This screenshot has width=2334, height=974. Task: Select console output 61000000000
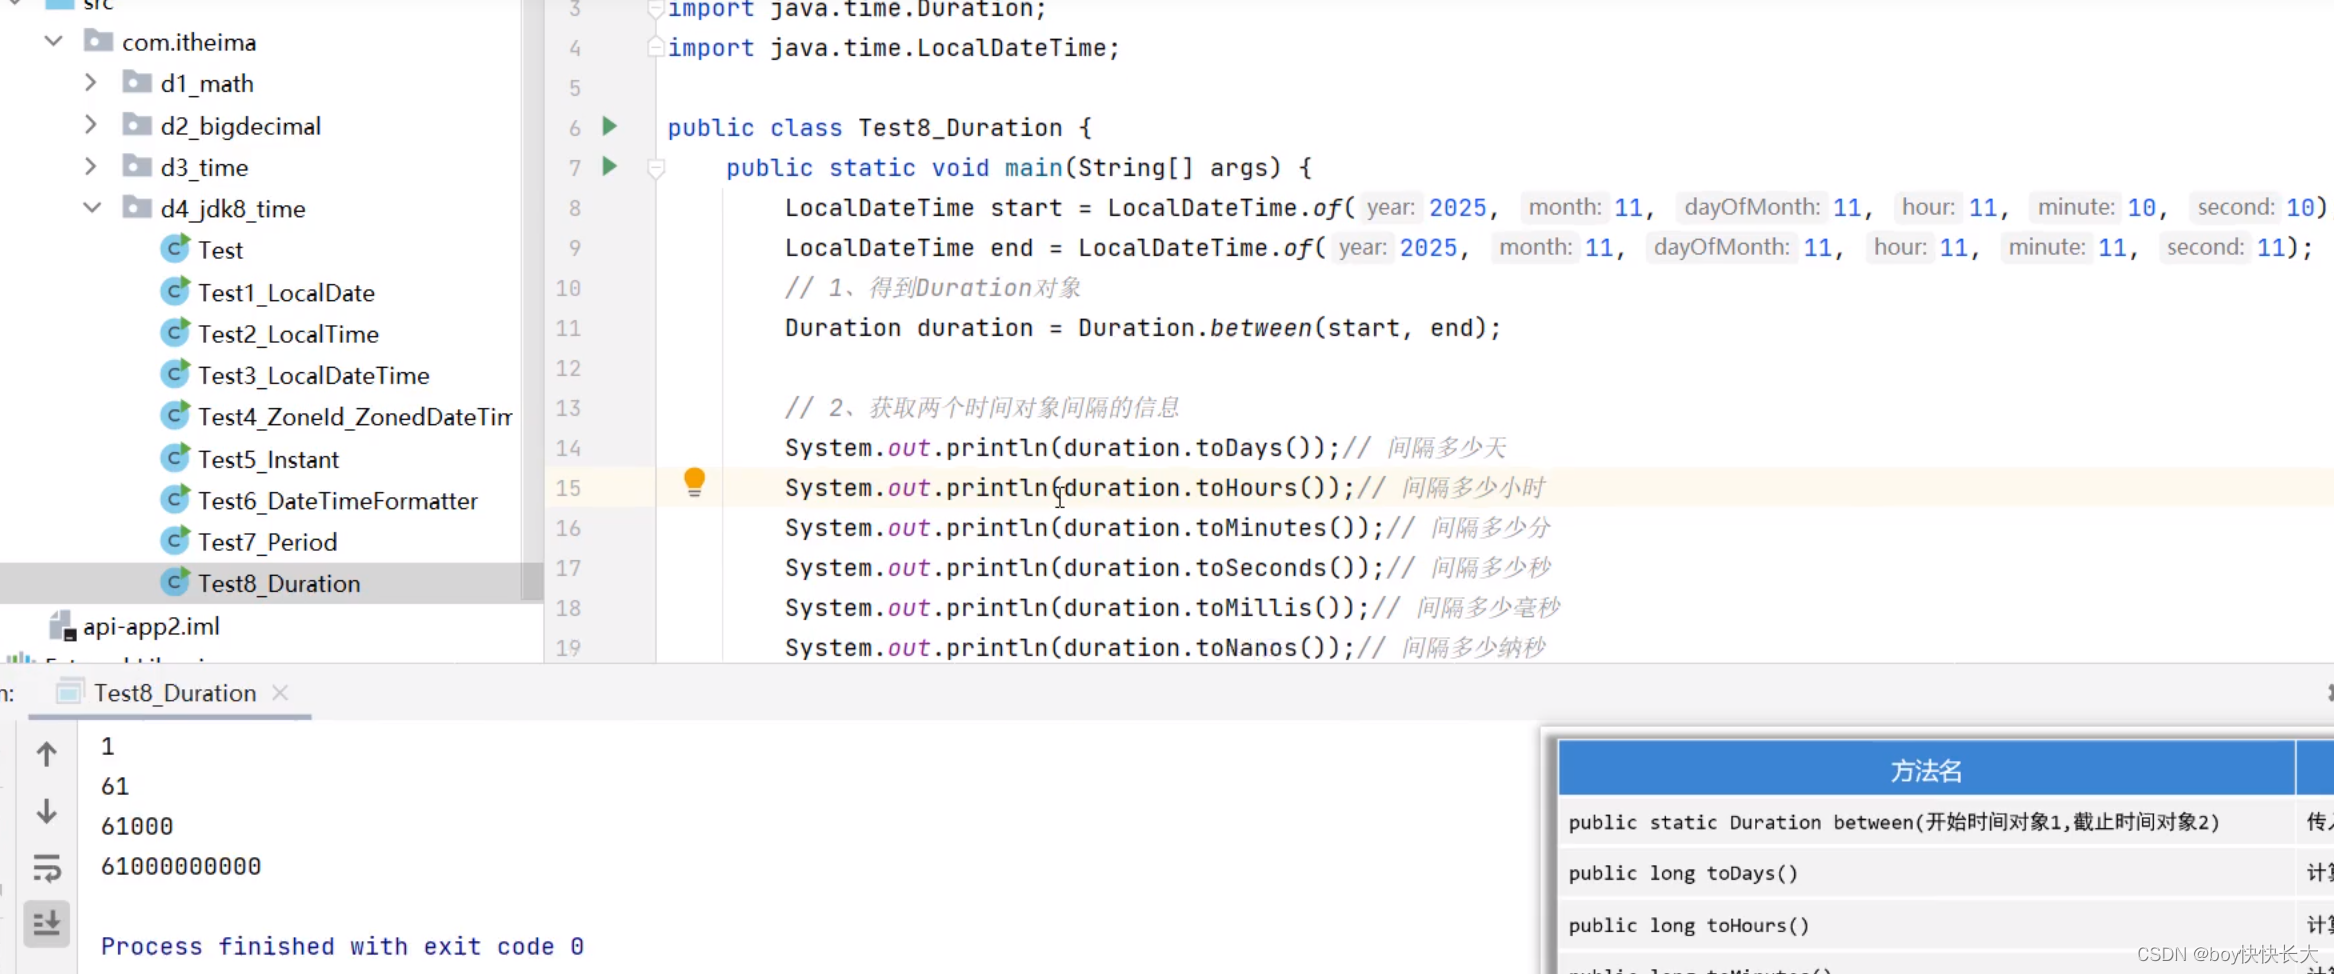(x=181, y=866)
